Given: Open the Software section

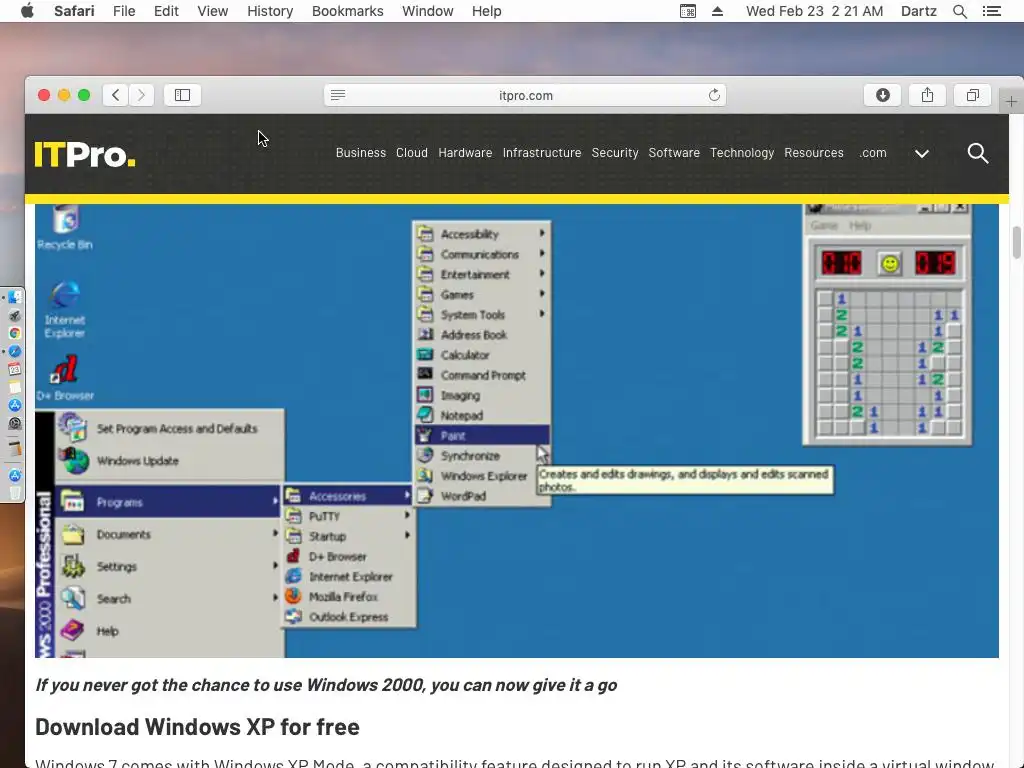Looking at the screenshot, I should [x=674, y=153].
